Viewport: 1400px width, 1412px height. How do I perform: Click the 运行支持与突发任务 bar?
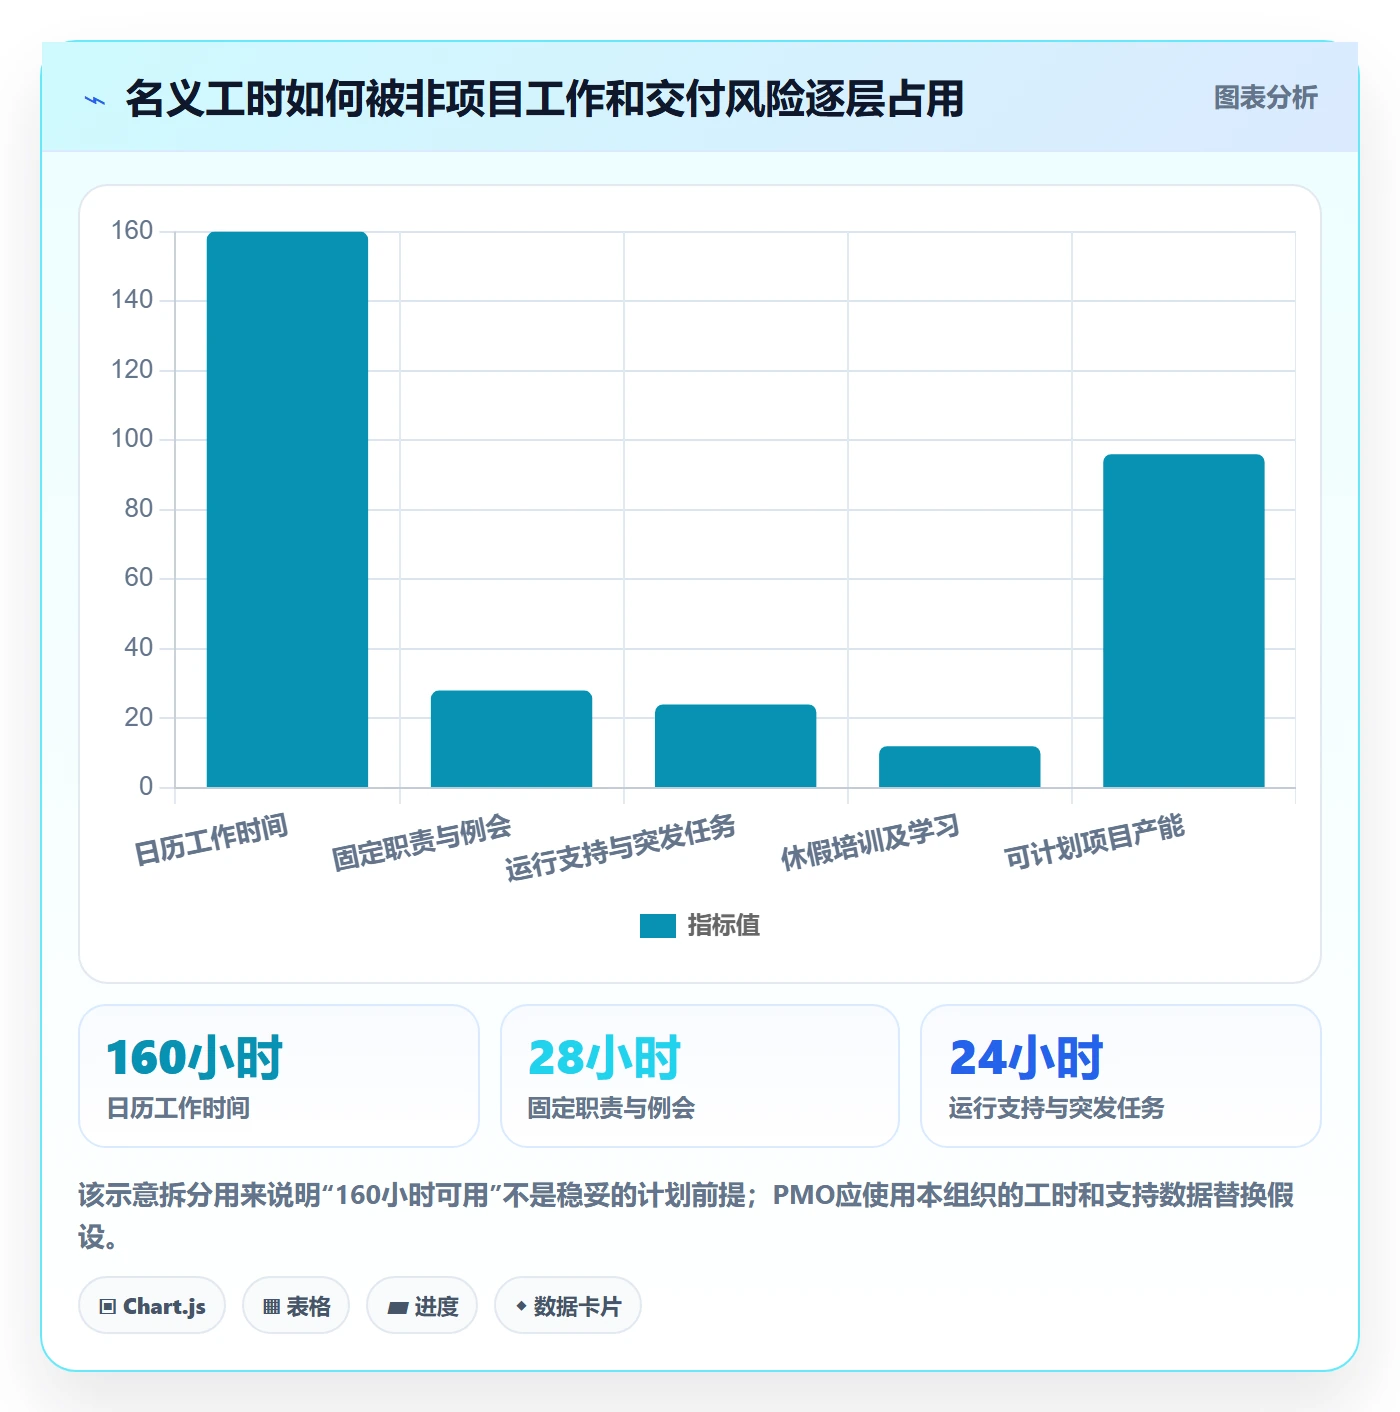pyautogui.click(x=735, y=746)
